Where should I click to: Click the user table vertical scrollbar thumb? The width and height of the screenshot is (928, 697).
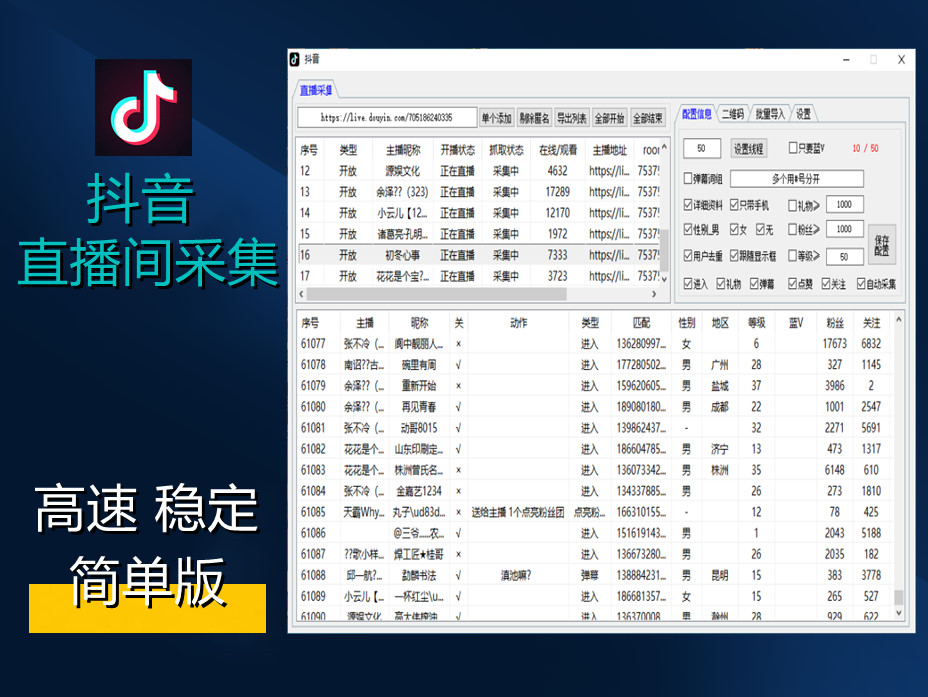(898, 597)
